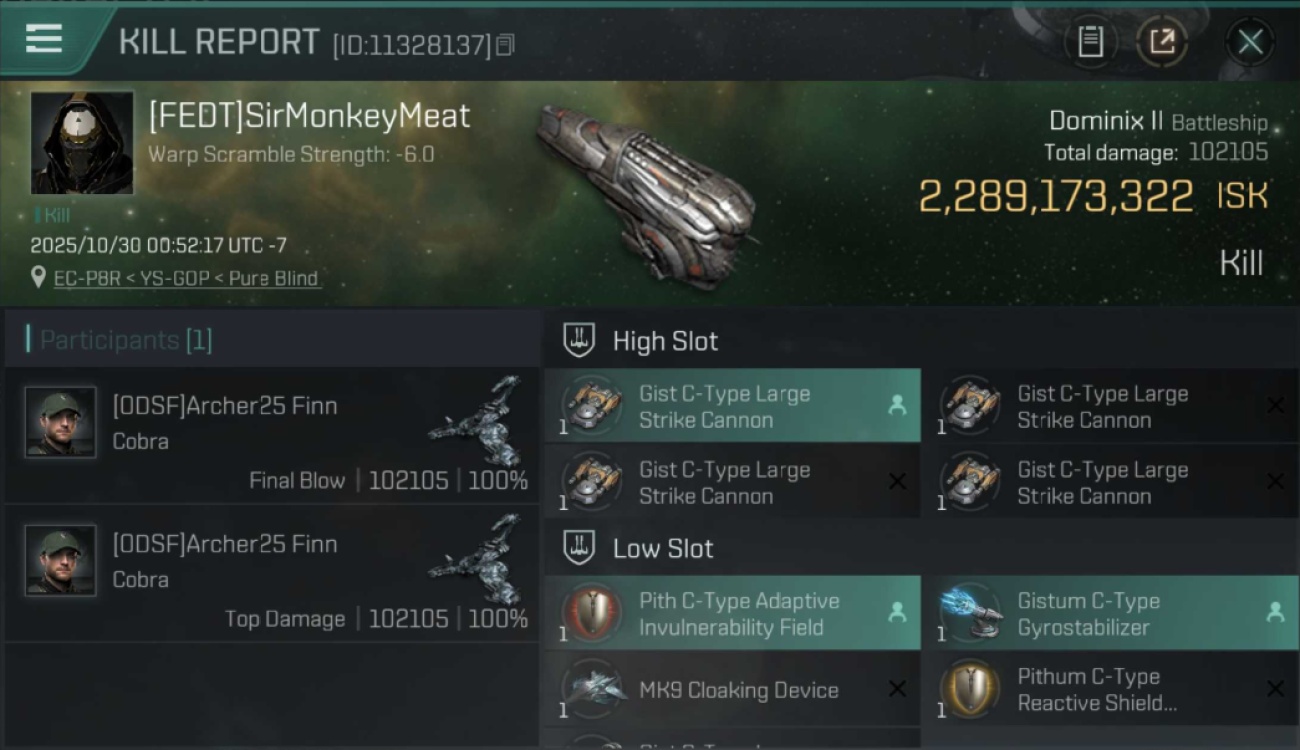This screenshot has width=1300, height=750.
Task: Open the hamburger main menu
Action: coord(44,39)
